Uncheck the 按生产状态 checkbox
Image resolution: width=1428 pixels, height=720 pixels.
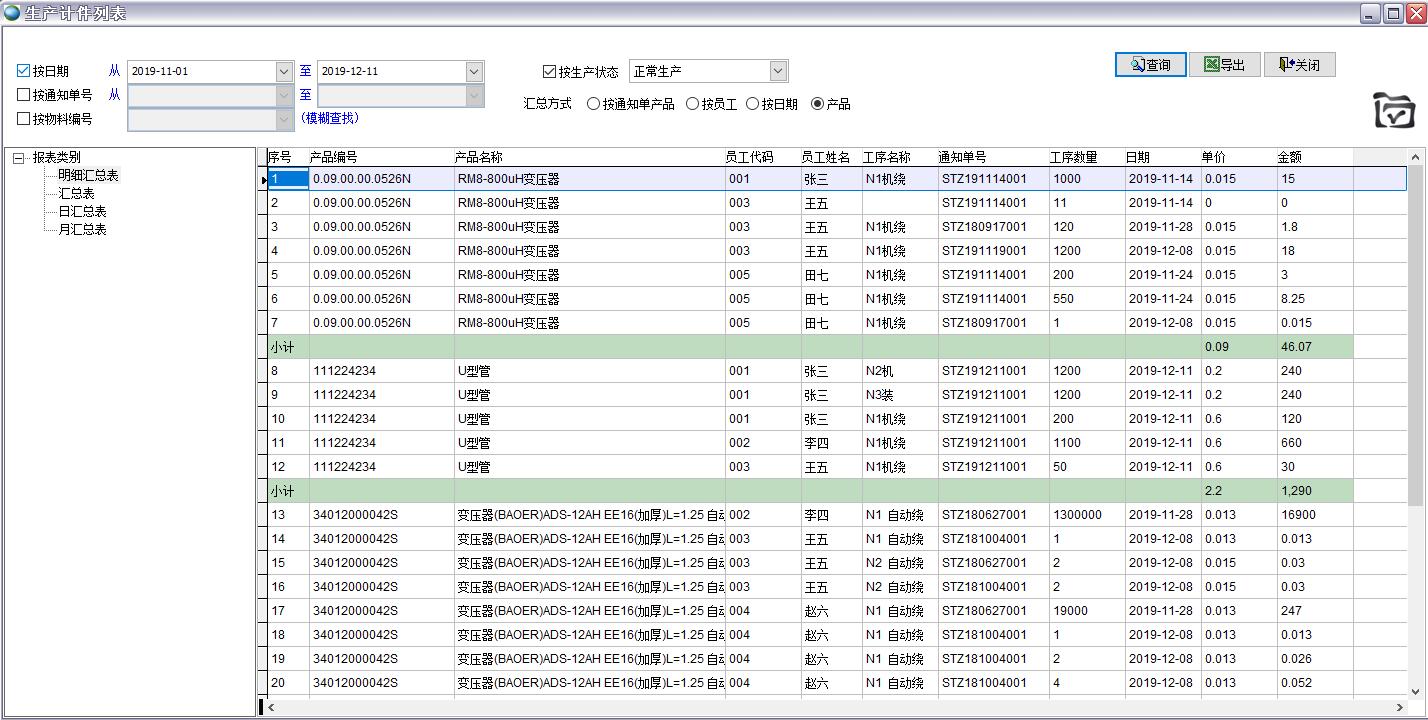(549, 71)
